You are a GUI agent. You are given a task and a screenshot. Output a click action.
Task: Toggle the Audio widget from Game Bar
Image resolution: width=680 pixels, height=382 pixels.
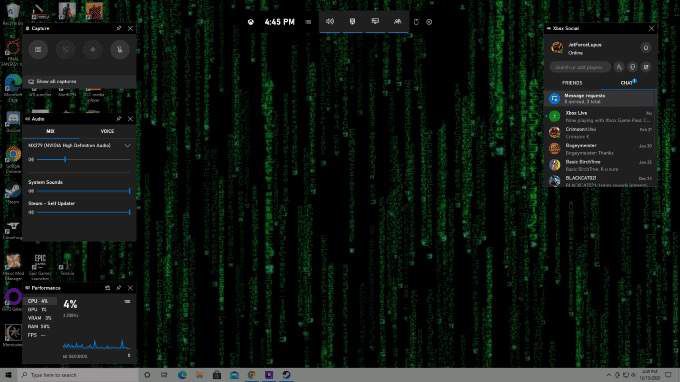point(330,22)
